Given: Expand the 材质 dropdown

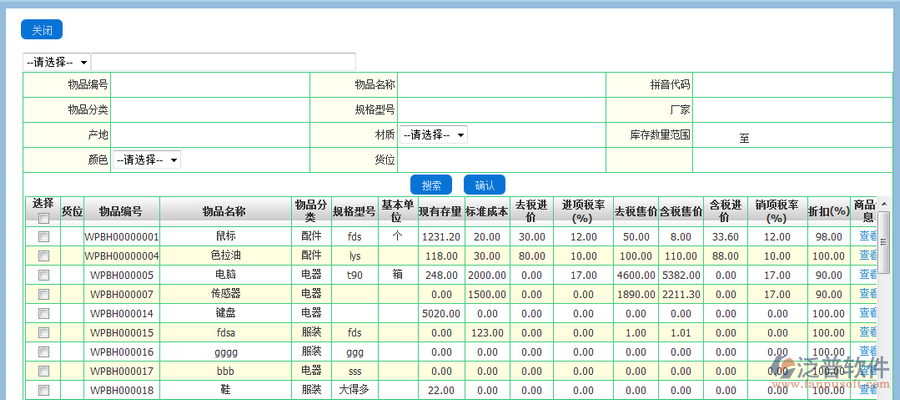Looking at the screenshot, I should pos(434,135).
